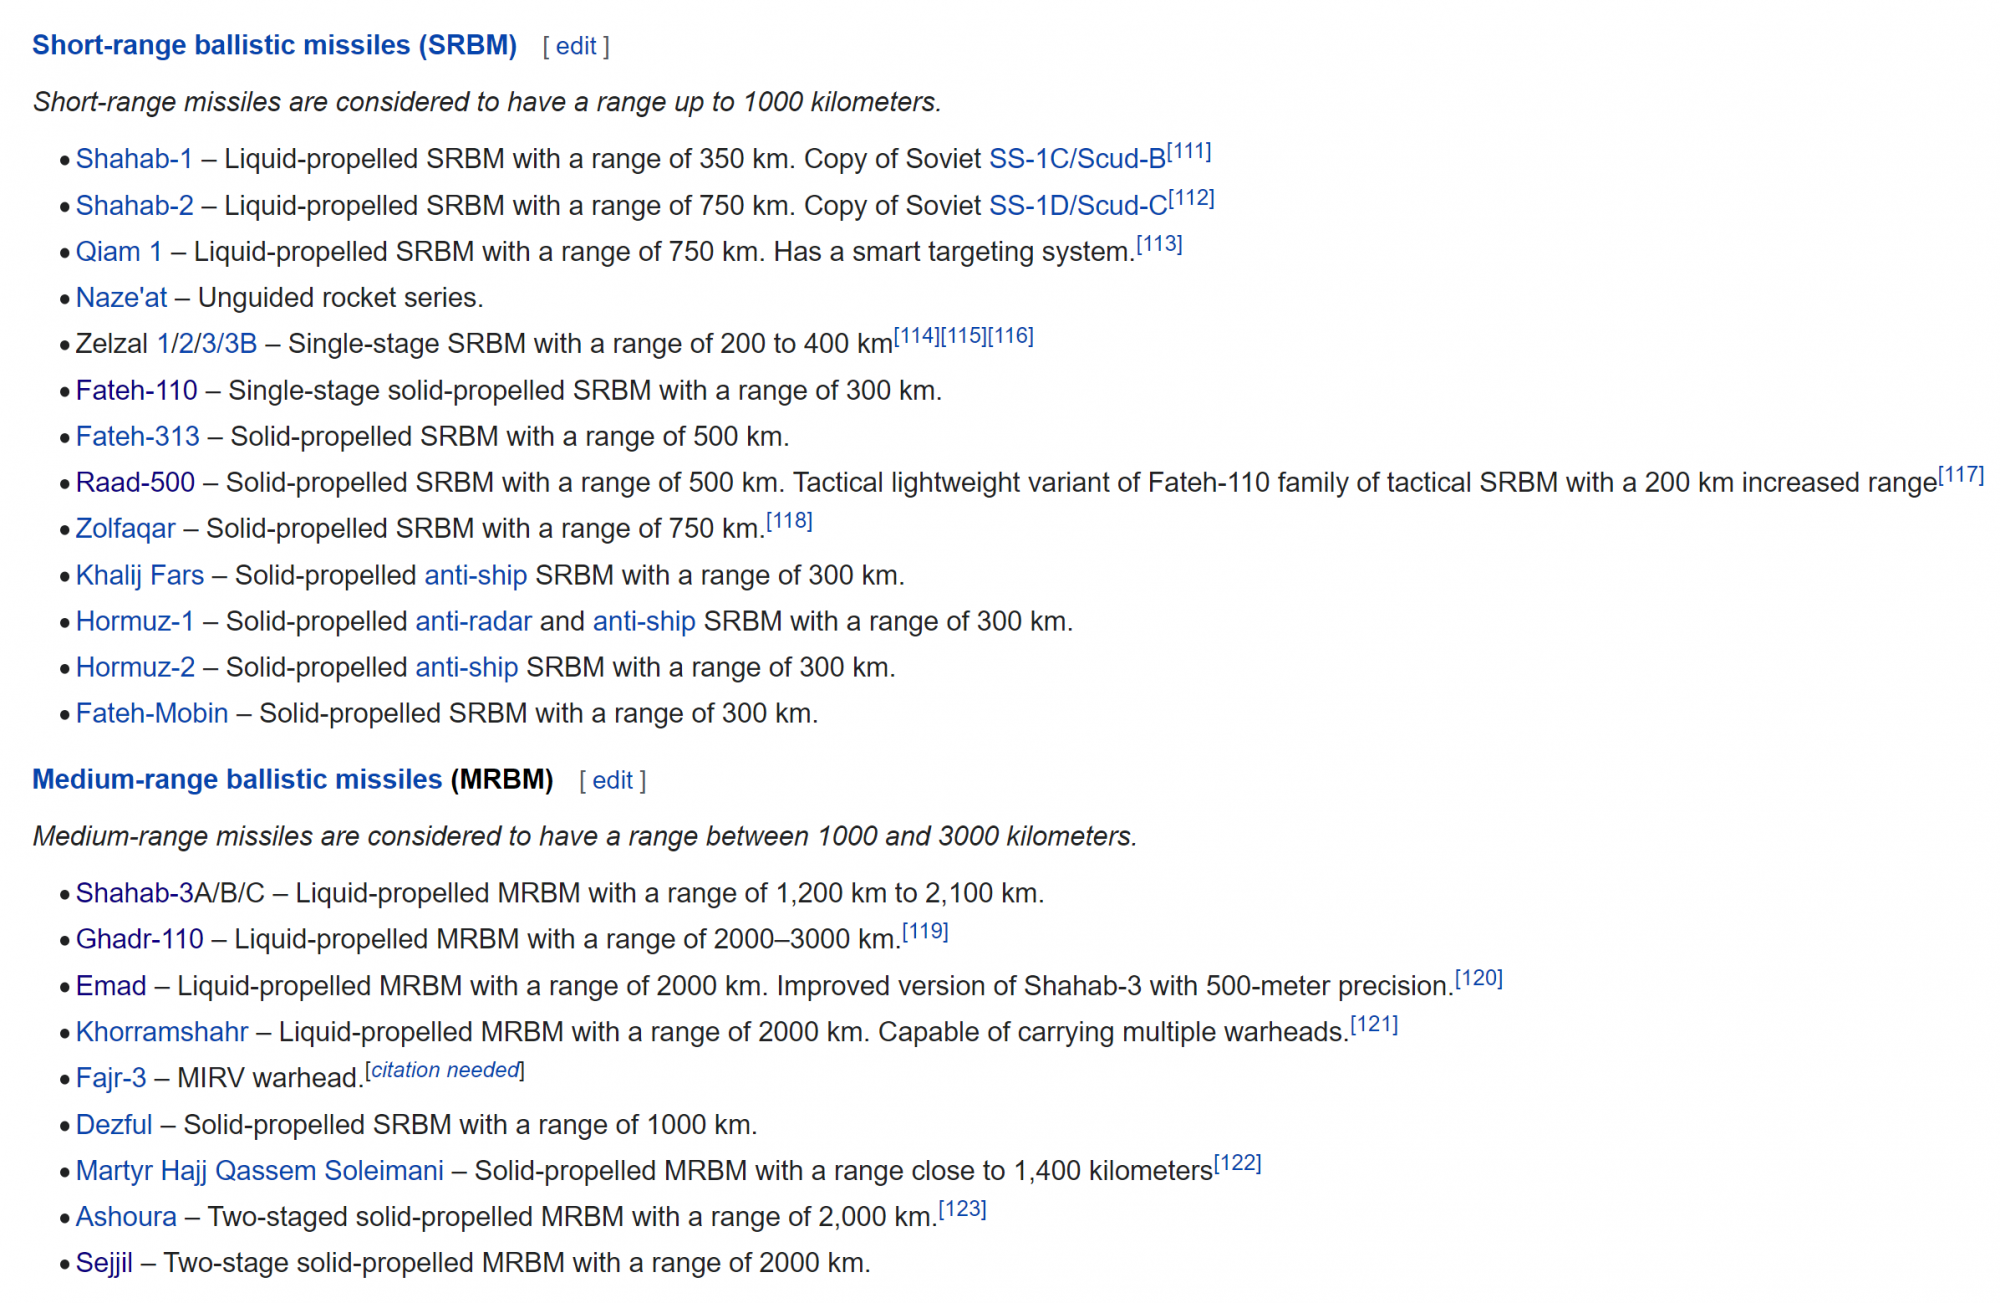Open the Naze'at rocket link
Image resolution: width=2000 pixels, height=1303 pixels.
122,298
